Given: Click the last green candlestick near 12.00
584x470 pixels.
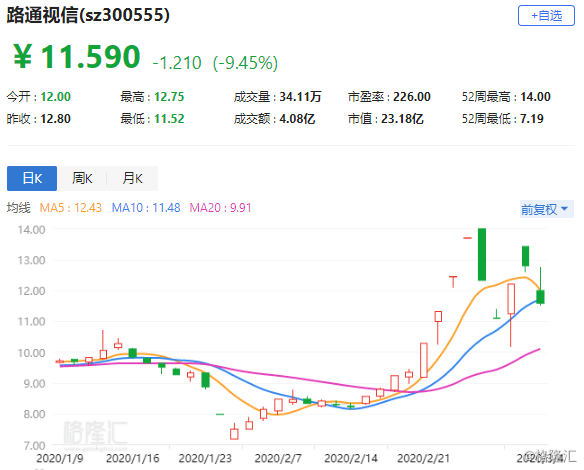Looking at the screenshot, I should 540,297.
